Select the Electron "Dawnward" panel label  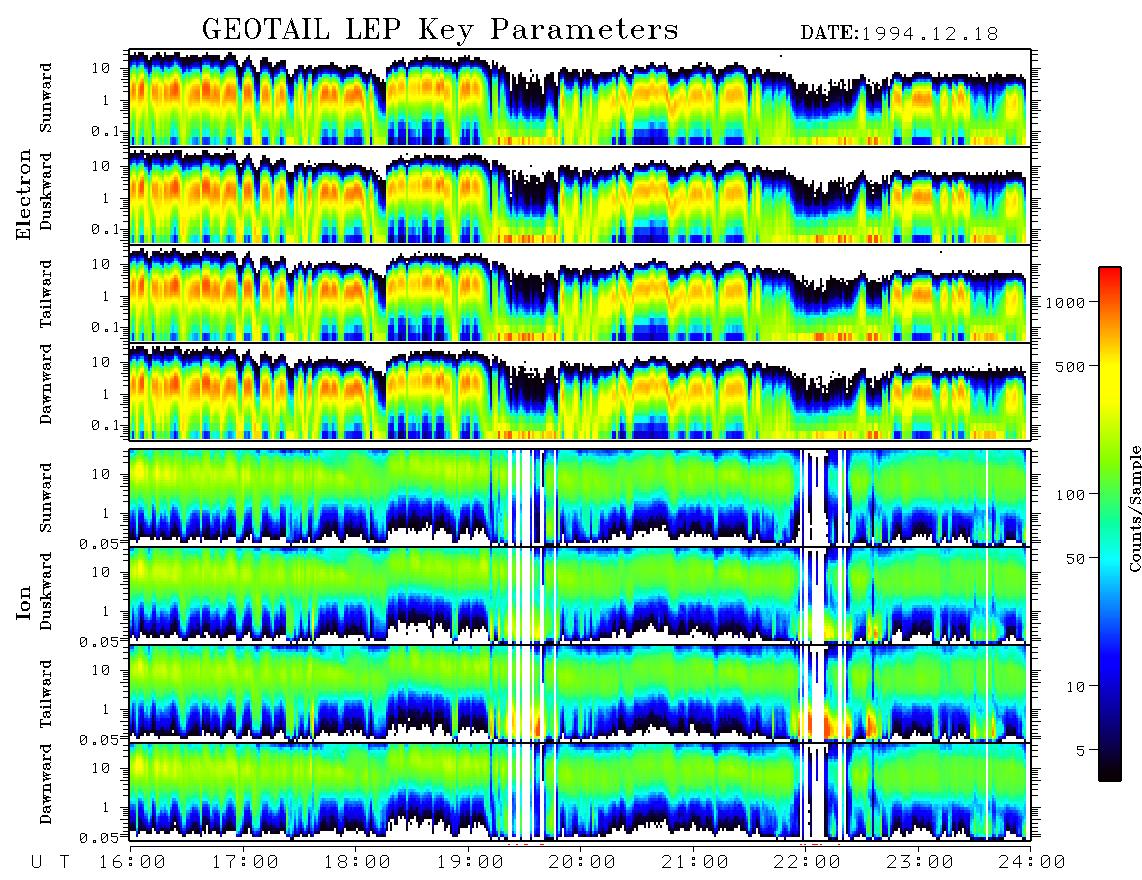click(46, 384)
